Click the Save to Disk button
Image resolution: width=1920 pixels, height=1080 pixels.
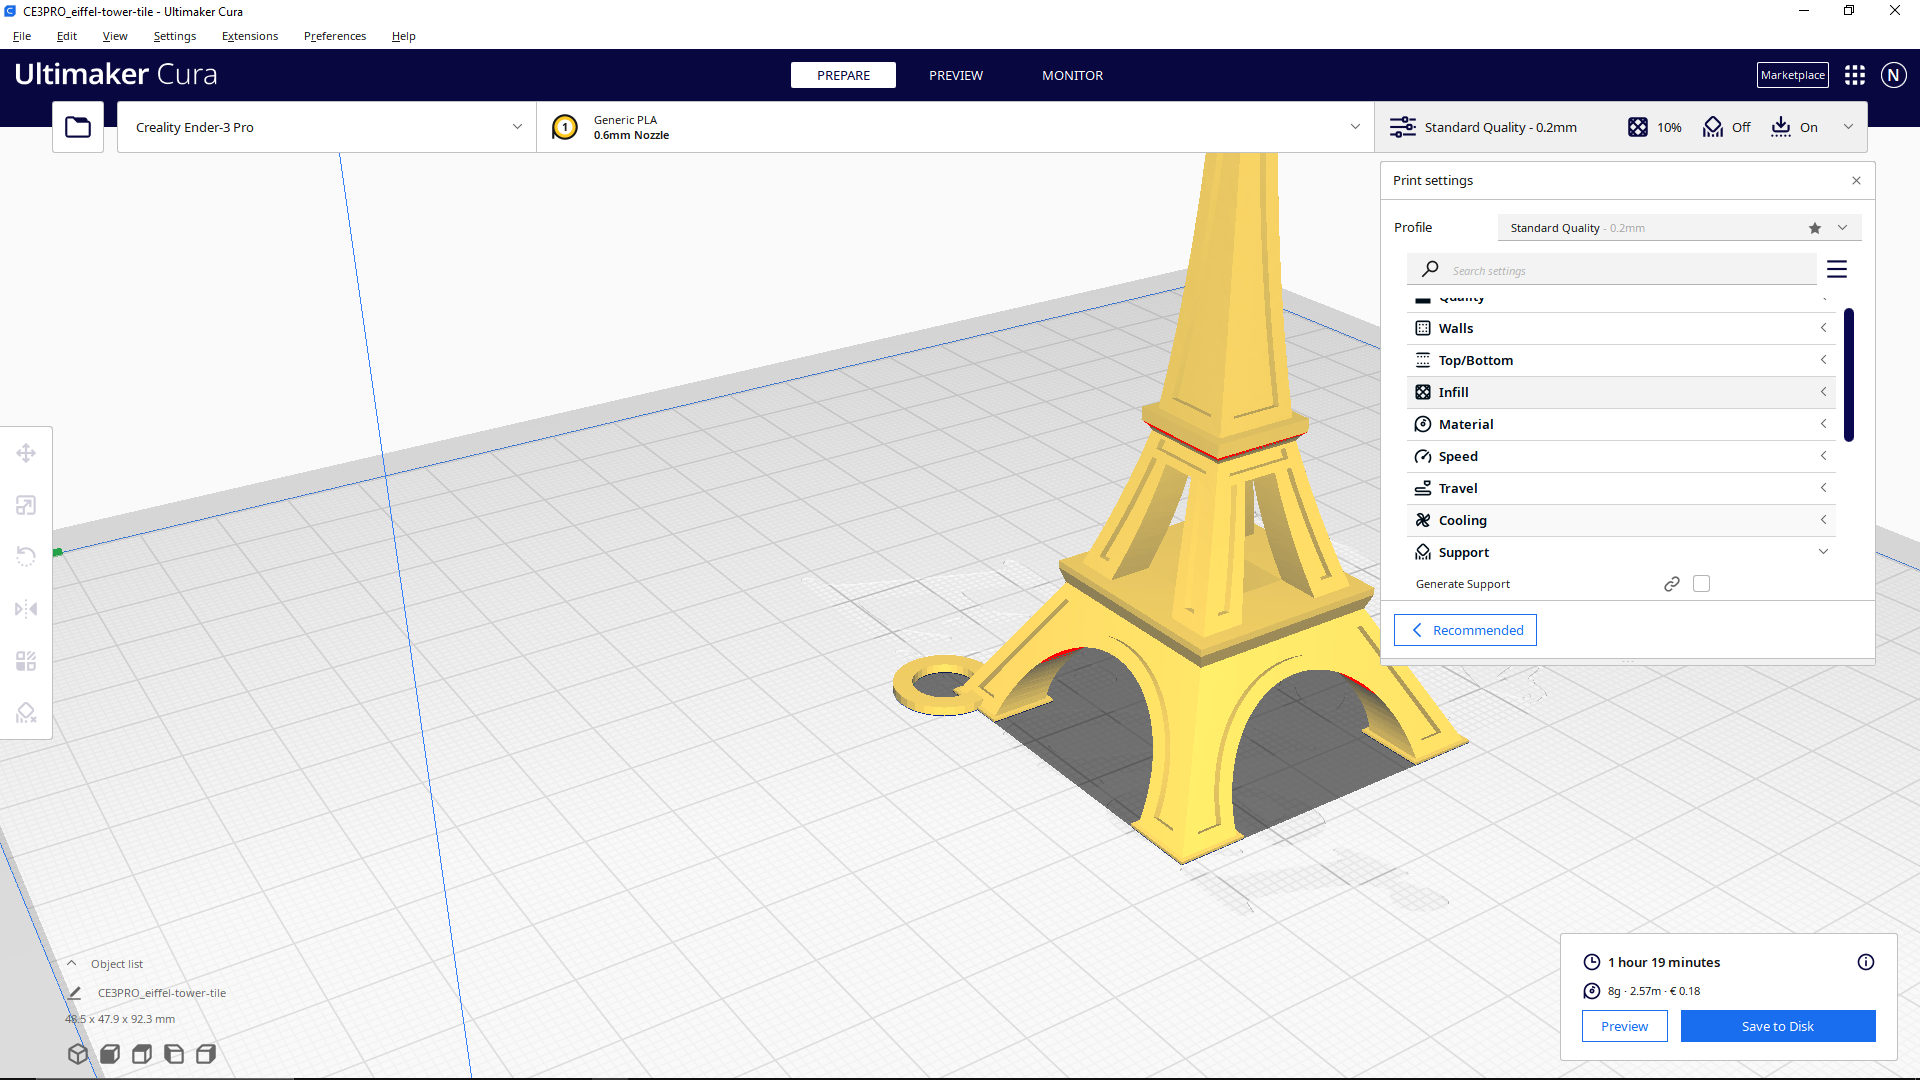[1778, 1026]
